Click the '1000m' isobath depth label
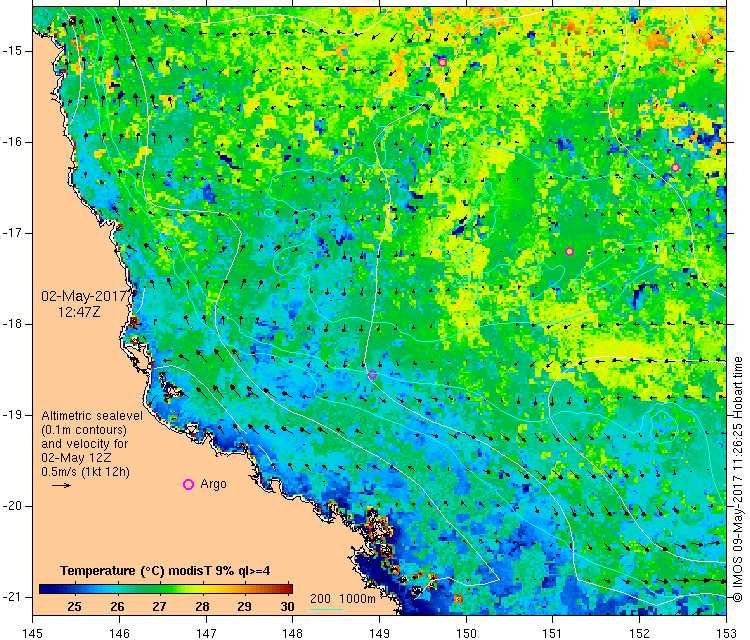Image resolution: width=750 pixels, height=640 pixels. tap(357, 599)
